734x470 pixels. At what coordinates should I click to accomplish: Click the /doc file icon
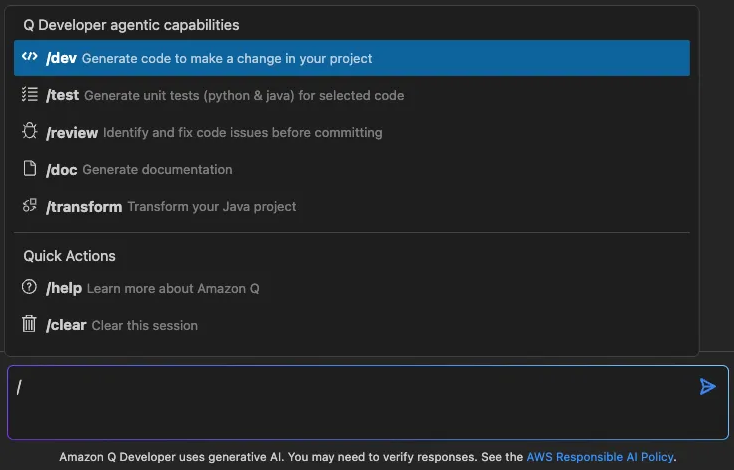pyautogui.click(x=29, y=169)
